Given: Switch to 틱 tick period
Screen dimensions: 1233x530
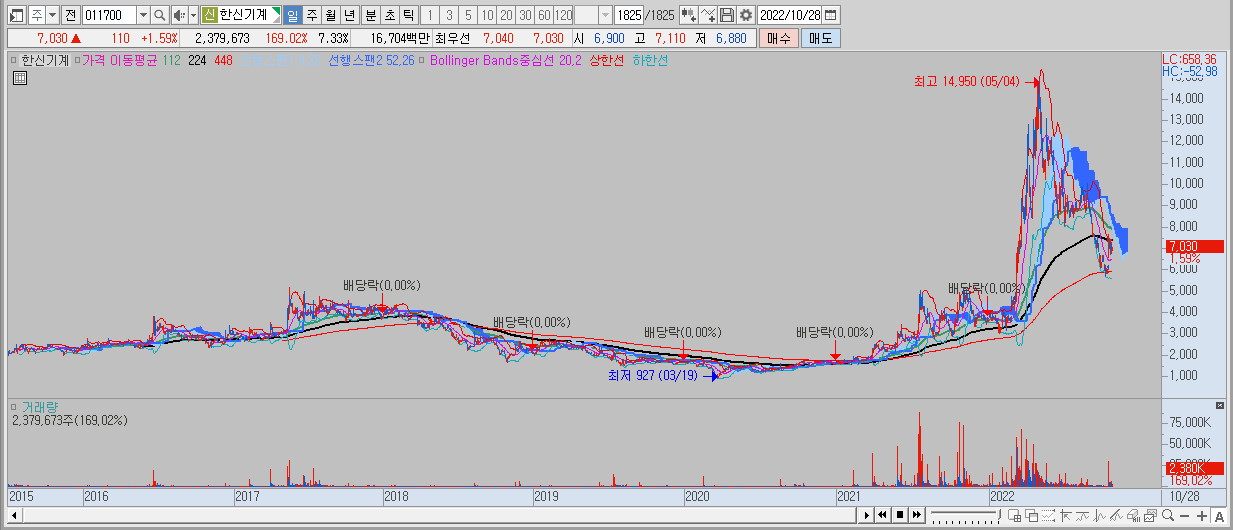Looking at the screenshot, I should pyautogui.click(x=409, y=15).
